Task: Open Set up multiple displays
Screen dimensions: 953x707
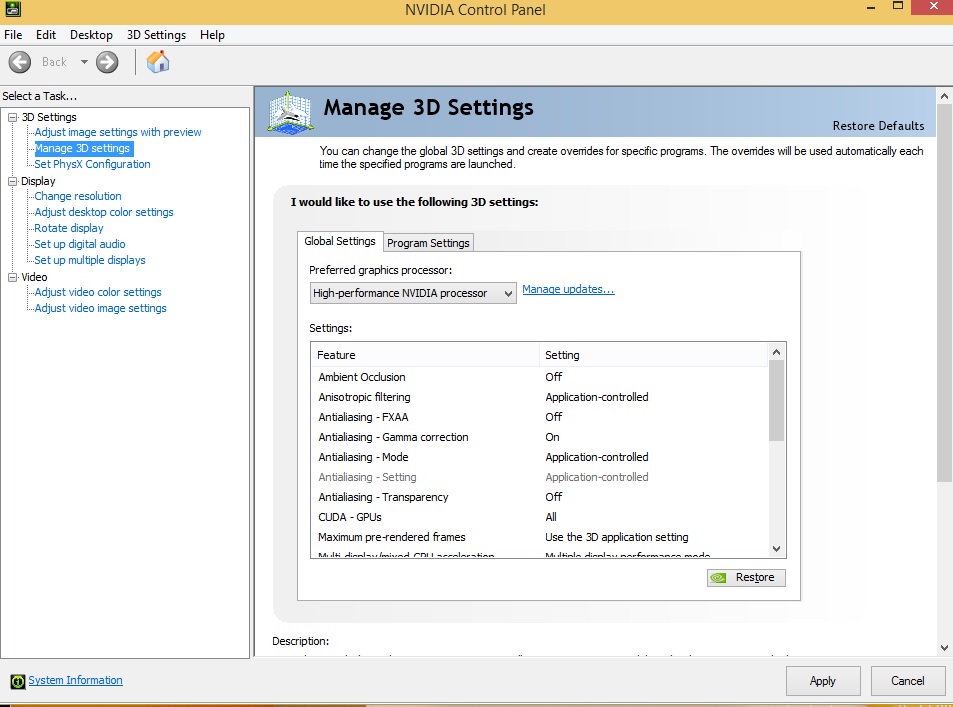Action: click(x=90, y=260)
